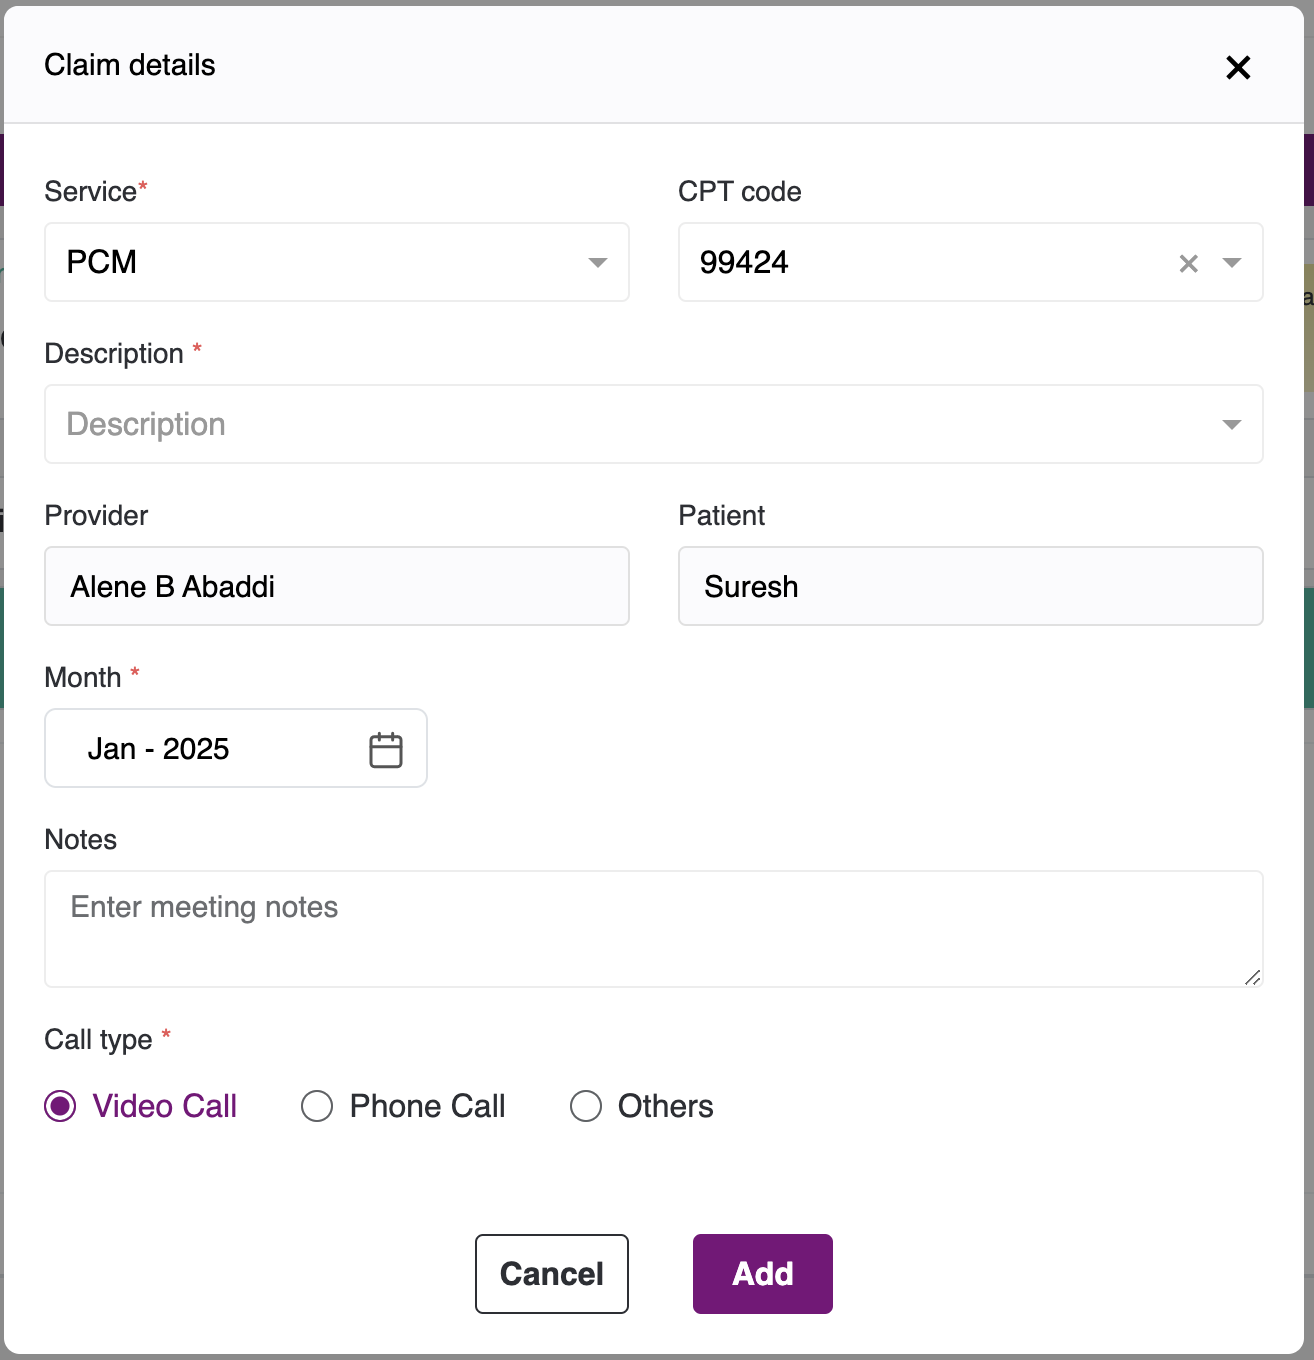Open the calendar icon in Month field

point(385,749)
